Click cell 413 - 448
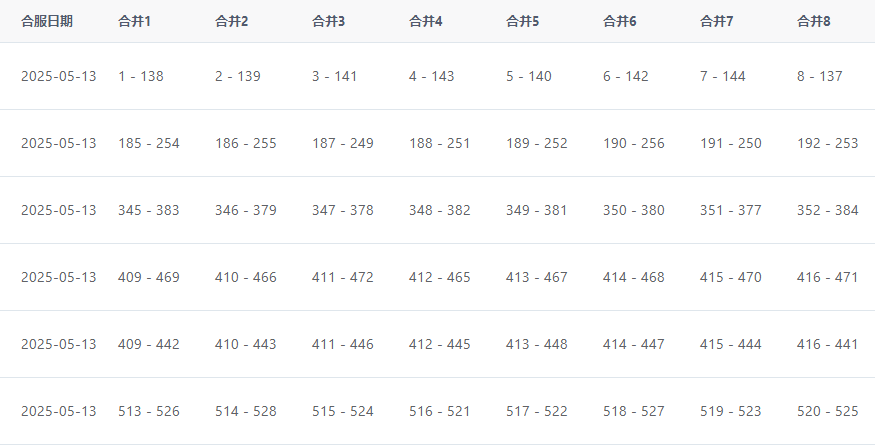 (x=537, y=344)
